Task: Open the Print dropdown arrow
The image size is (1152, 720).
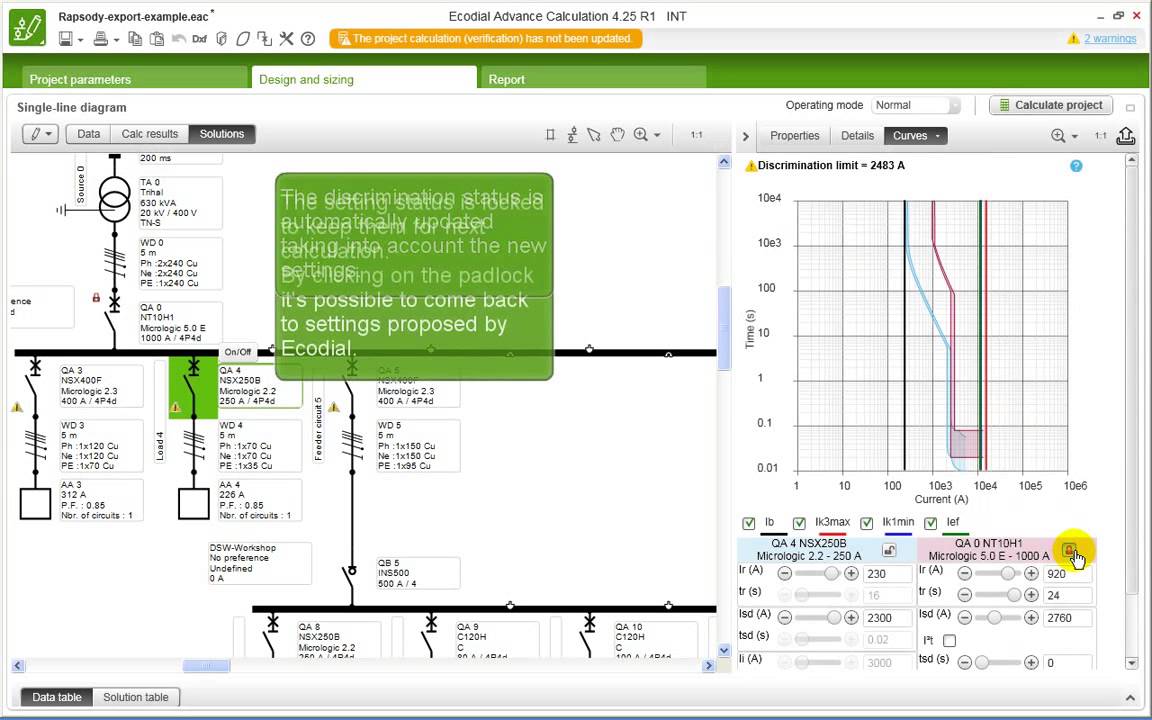Action: [116, 40]
